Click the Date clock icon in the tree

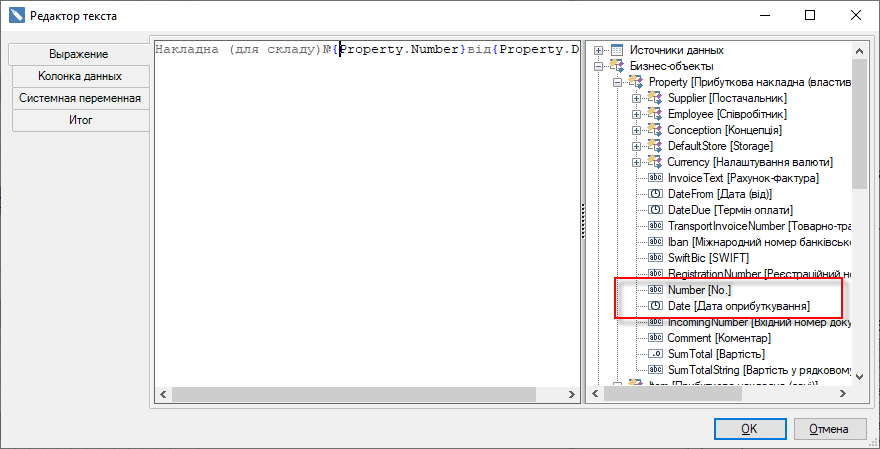[x=655, y=305]
